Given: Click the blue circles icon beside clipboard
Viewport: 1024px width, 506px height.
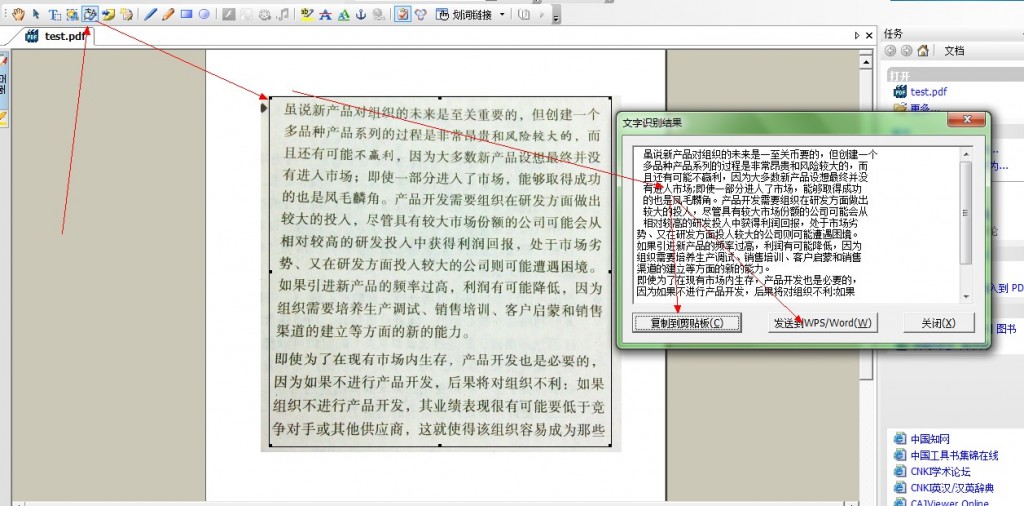Looking at the screenshot, I should click(x=421, y=14).
